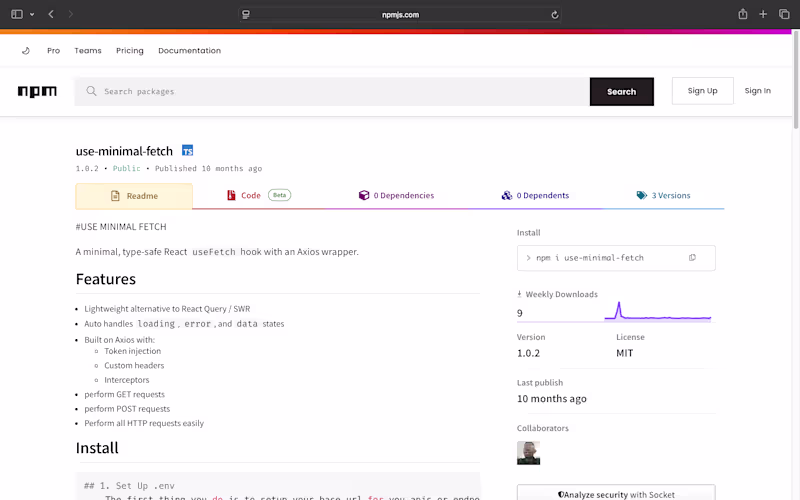Open the 0 Dependencies tab
This screenshot has height=500, width=800.
[x=396, y=195]
